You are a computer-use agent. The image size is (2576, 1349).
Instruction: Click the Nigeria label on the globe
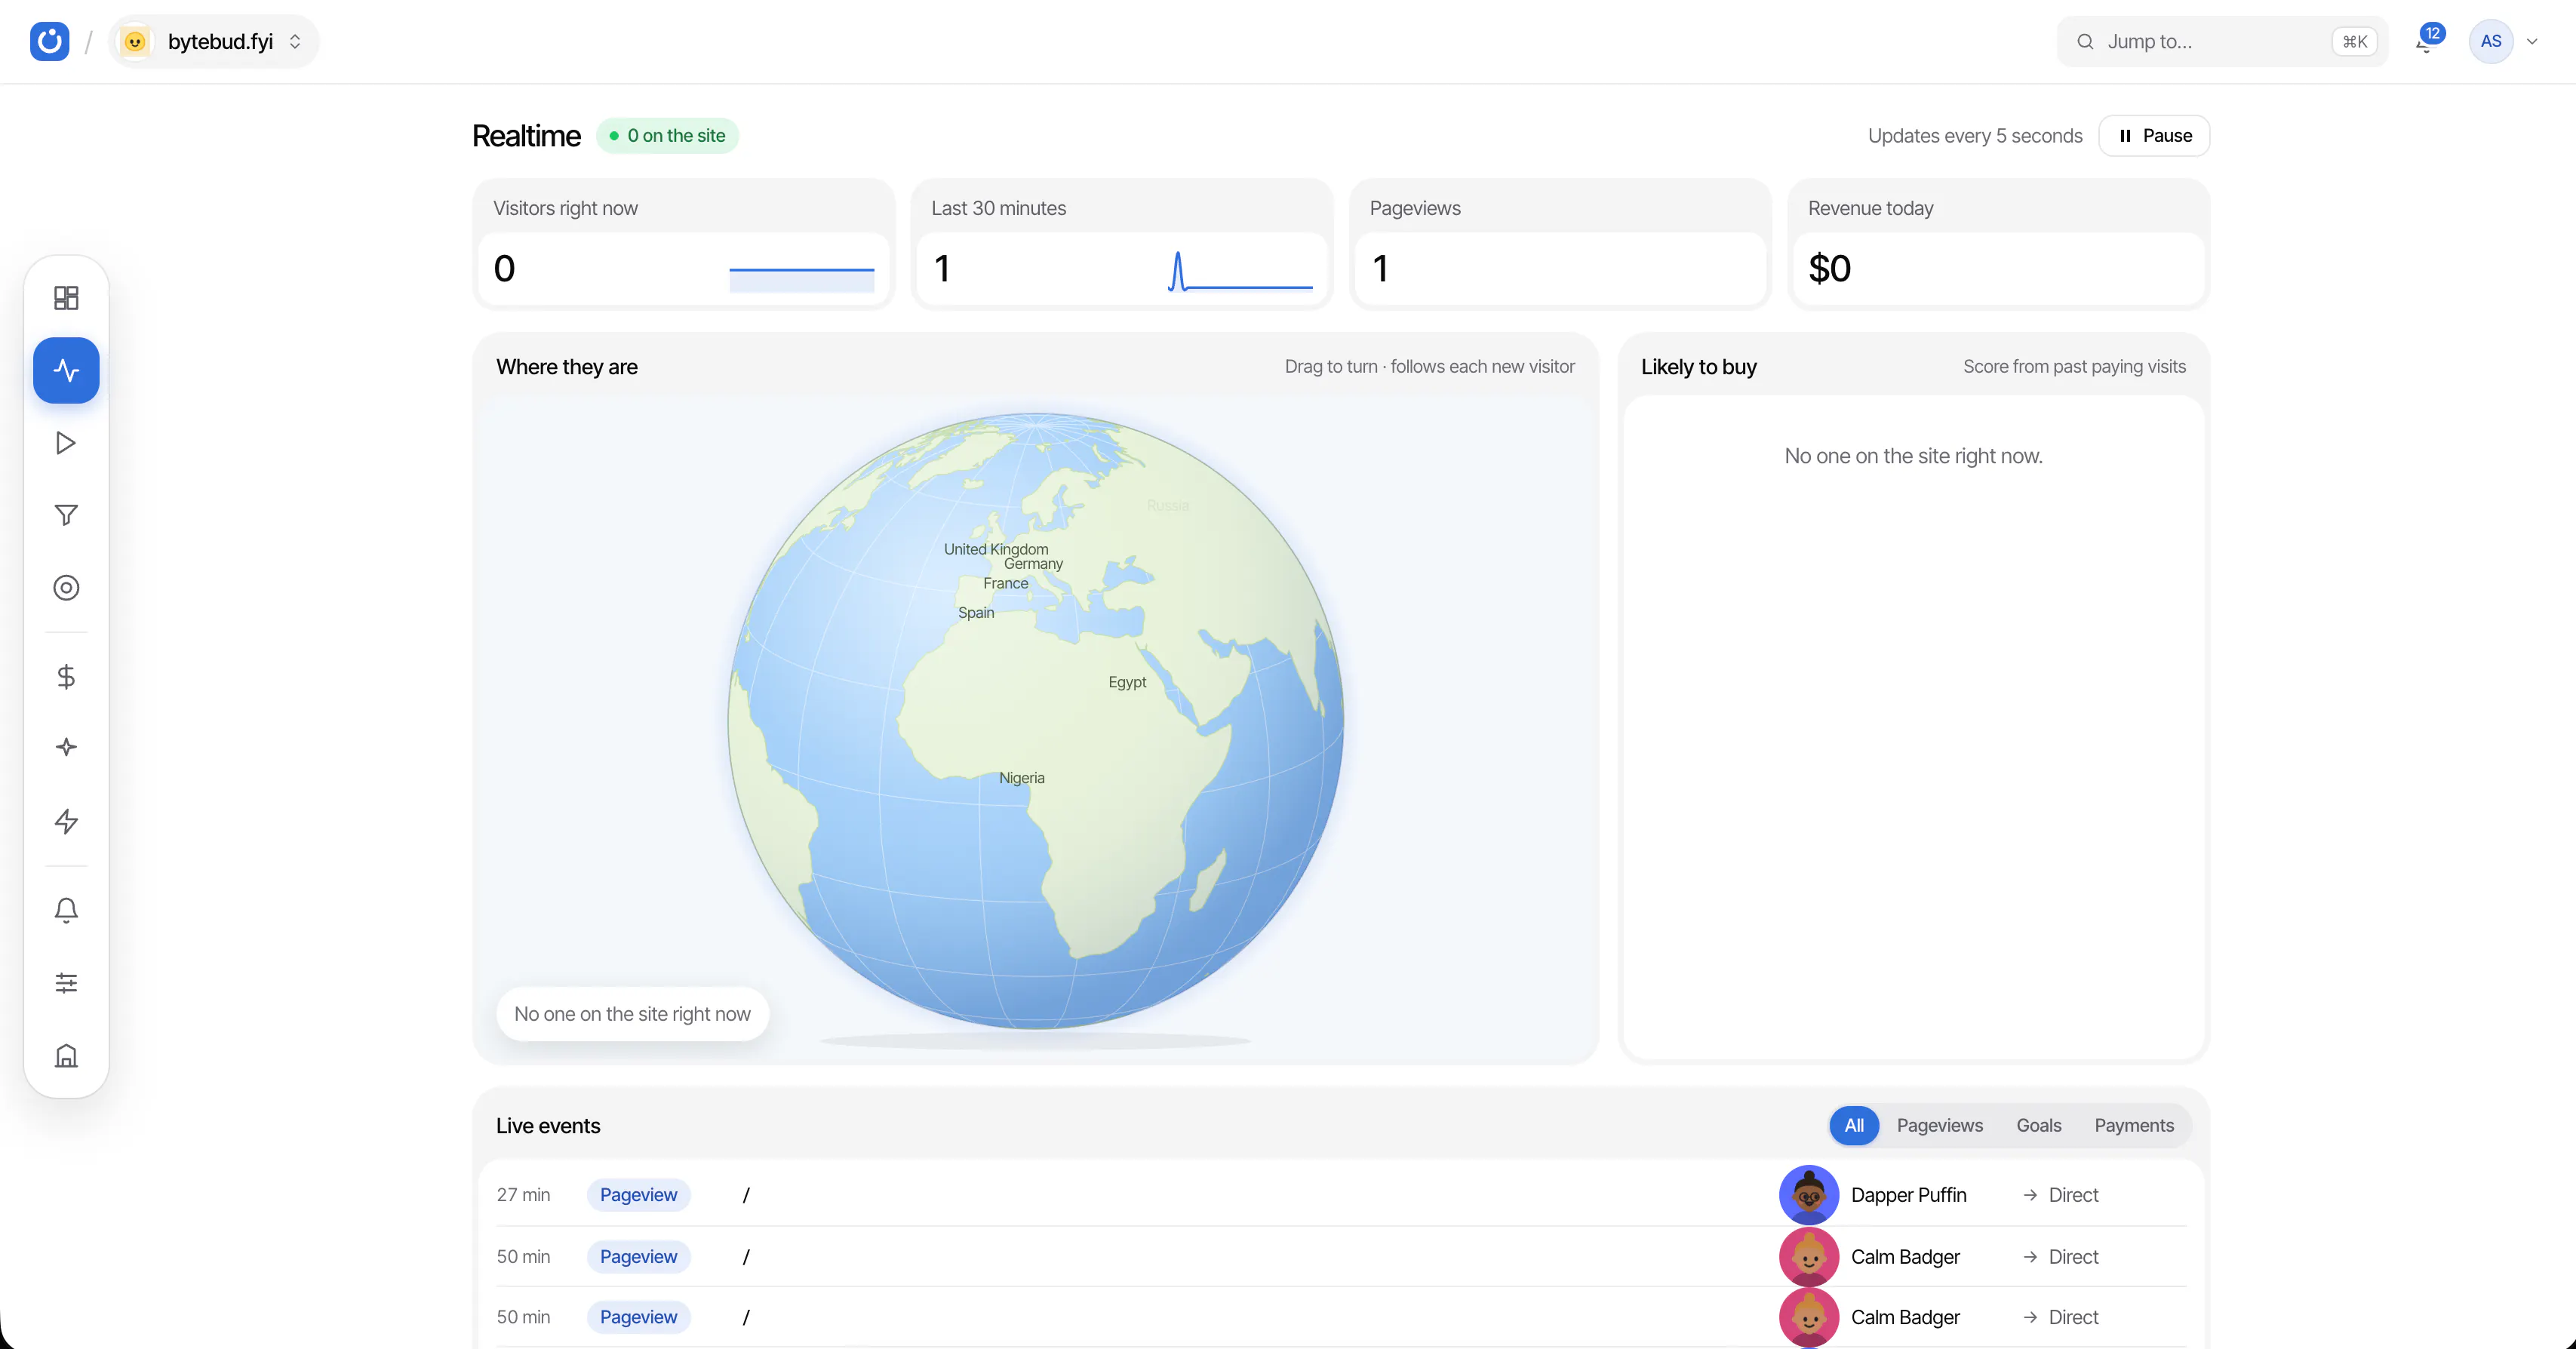click(x=1021, y=778)
